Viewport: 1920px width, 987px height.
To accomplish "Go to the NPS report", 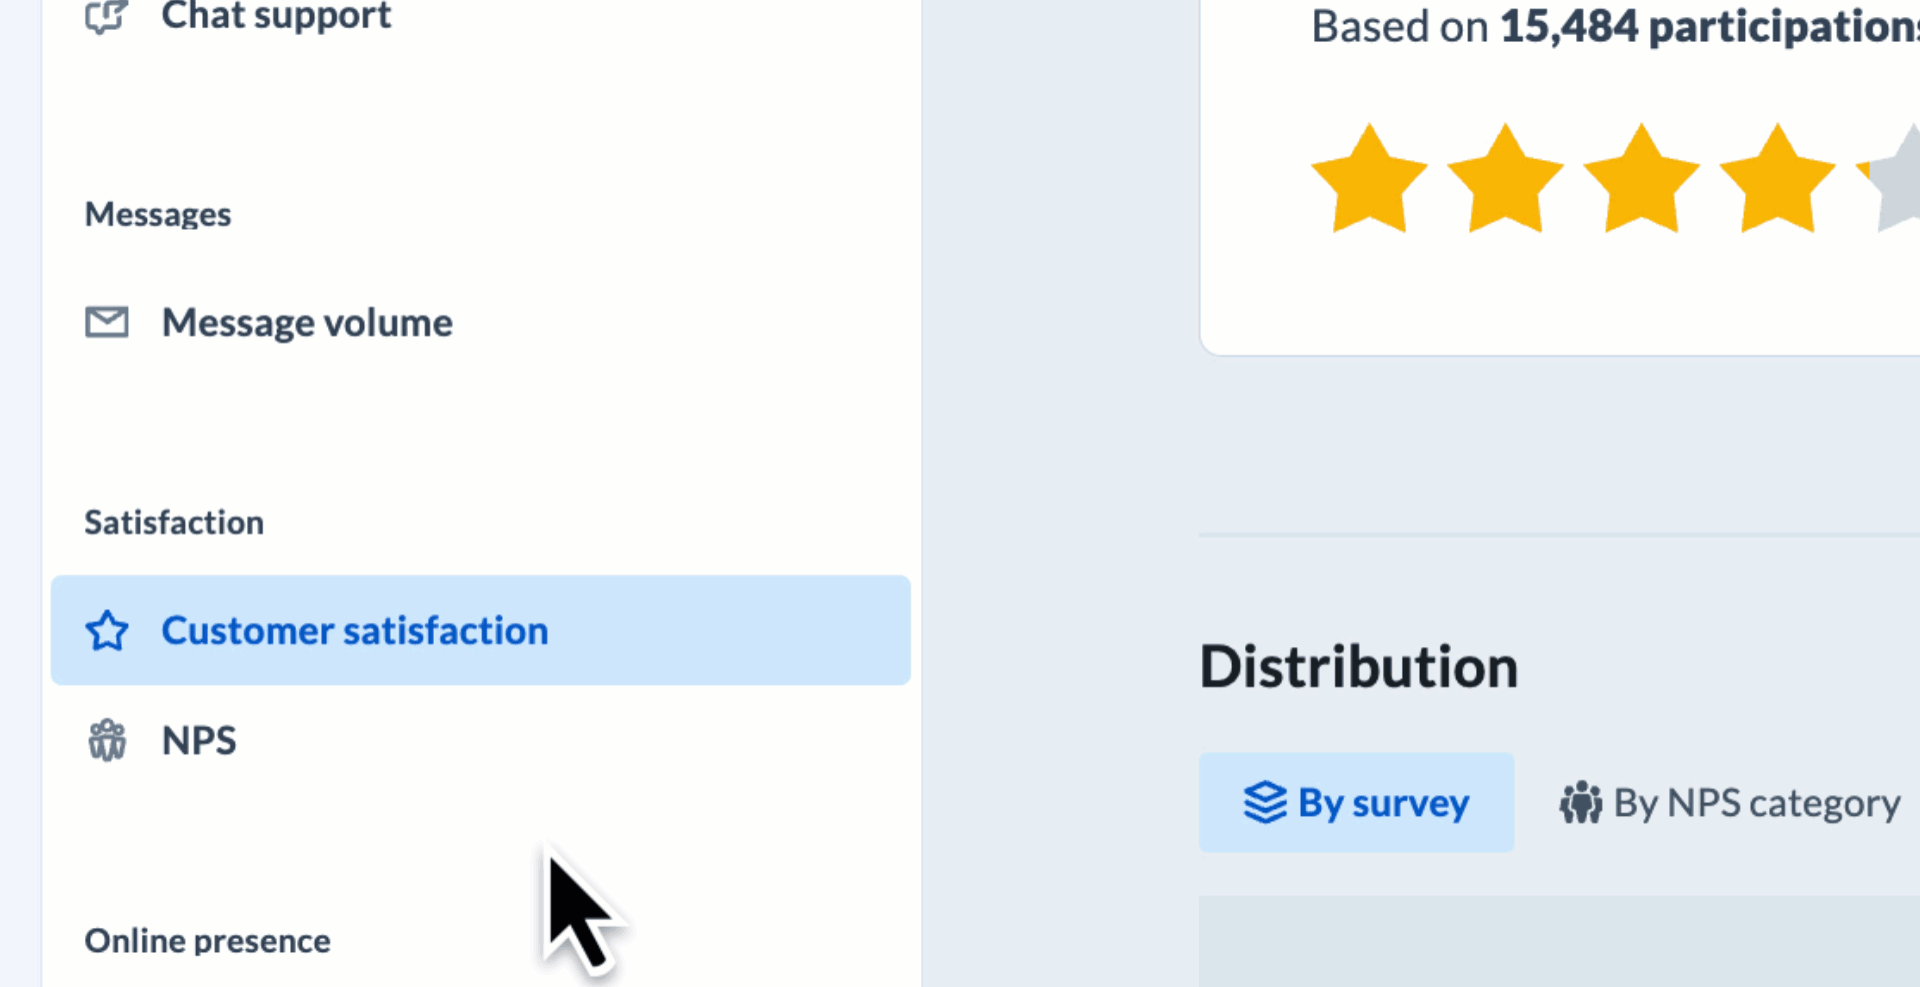I will [199, 741].
